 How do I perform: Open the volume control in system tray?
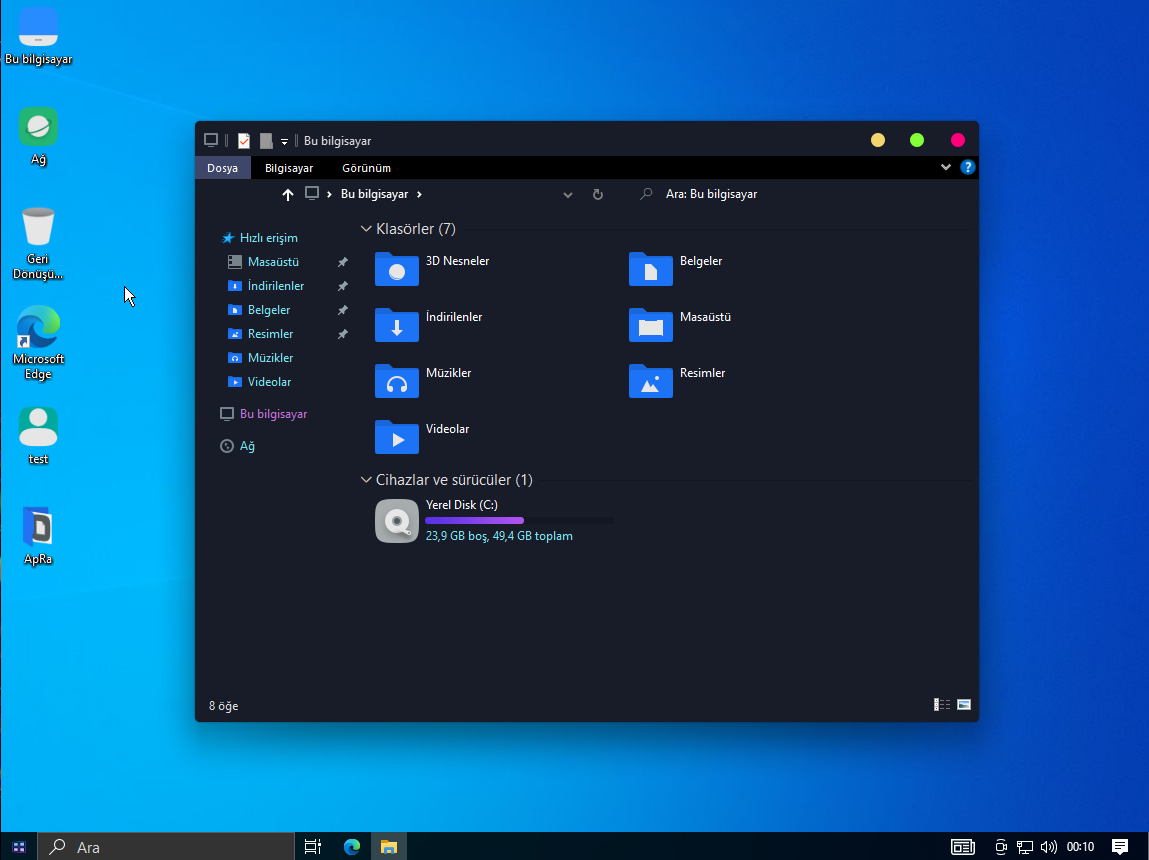(x=1049, y=847)
